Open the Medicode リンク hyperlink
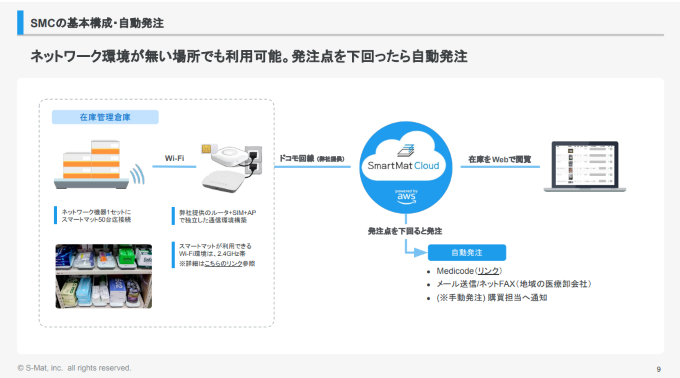This screenshot has width=680, height=378. pyautogui.click(x=488, y=271)
